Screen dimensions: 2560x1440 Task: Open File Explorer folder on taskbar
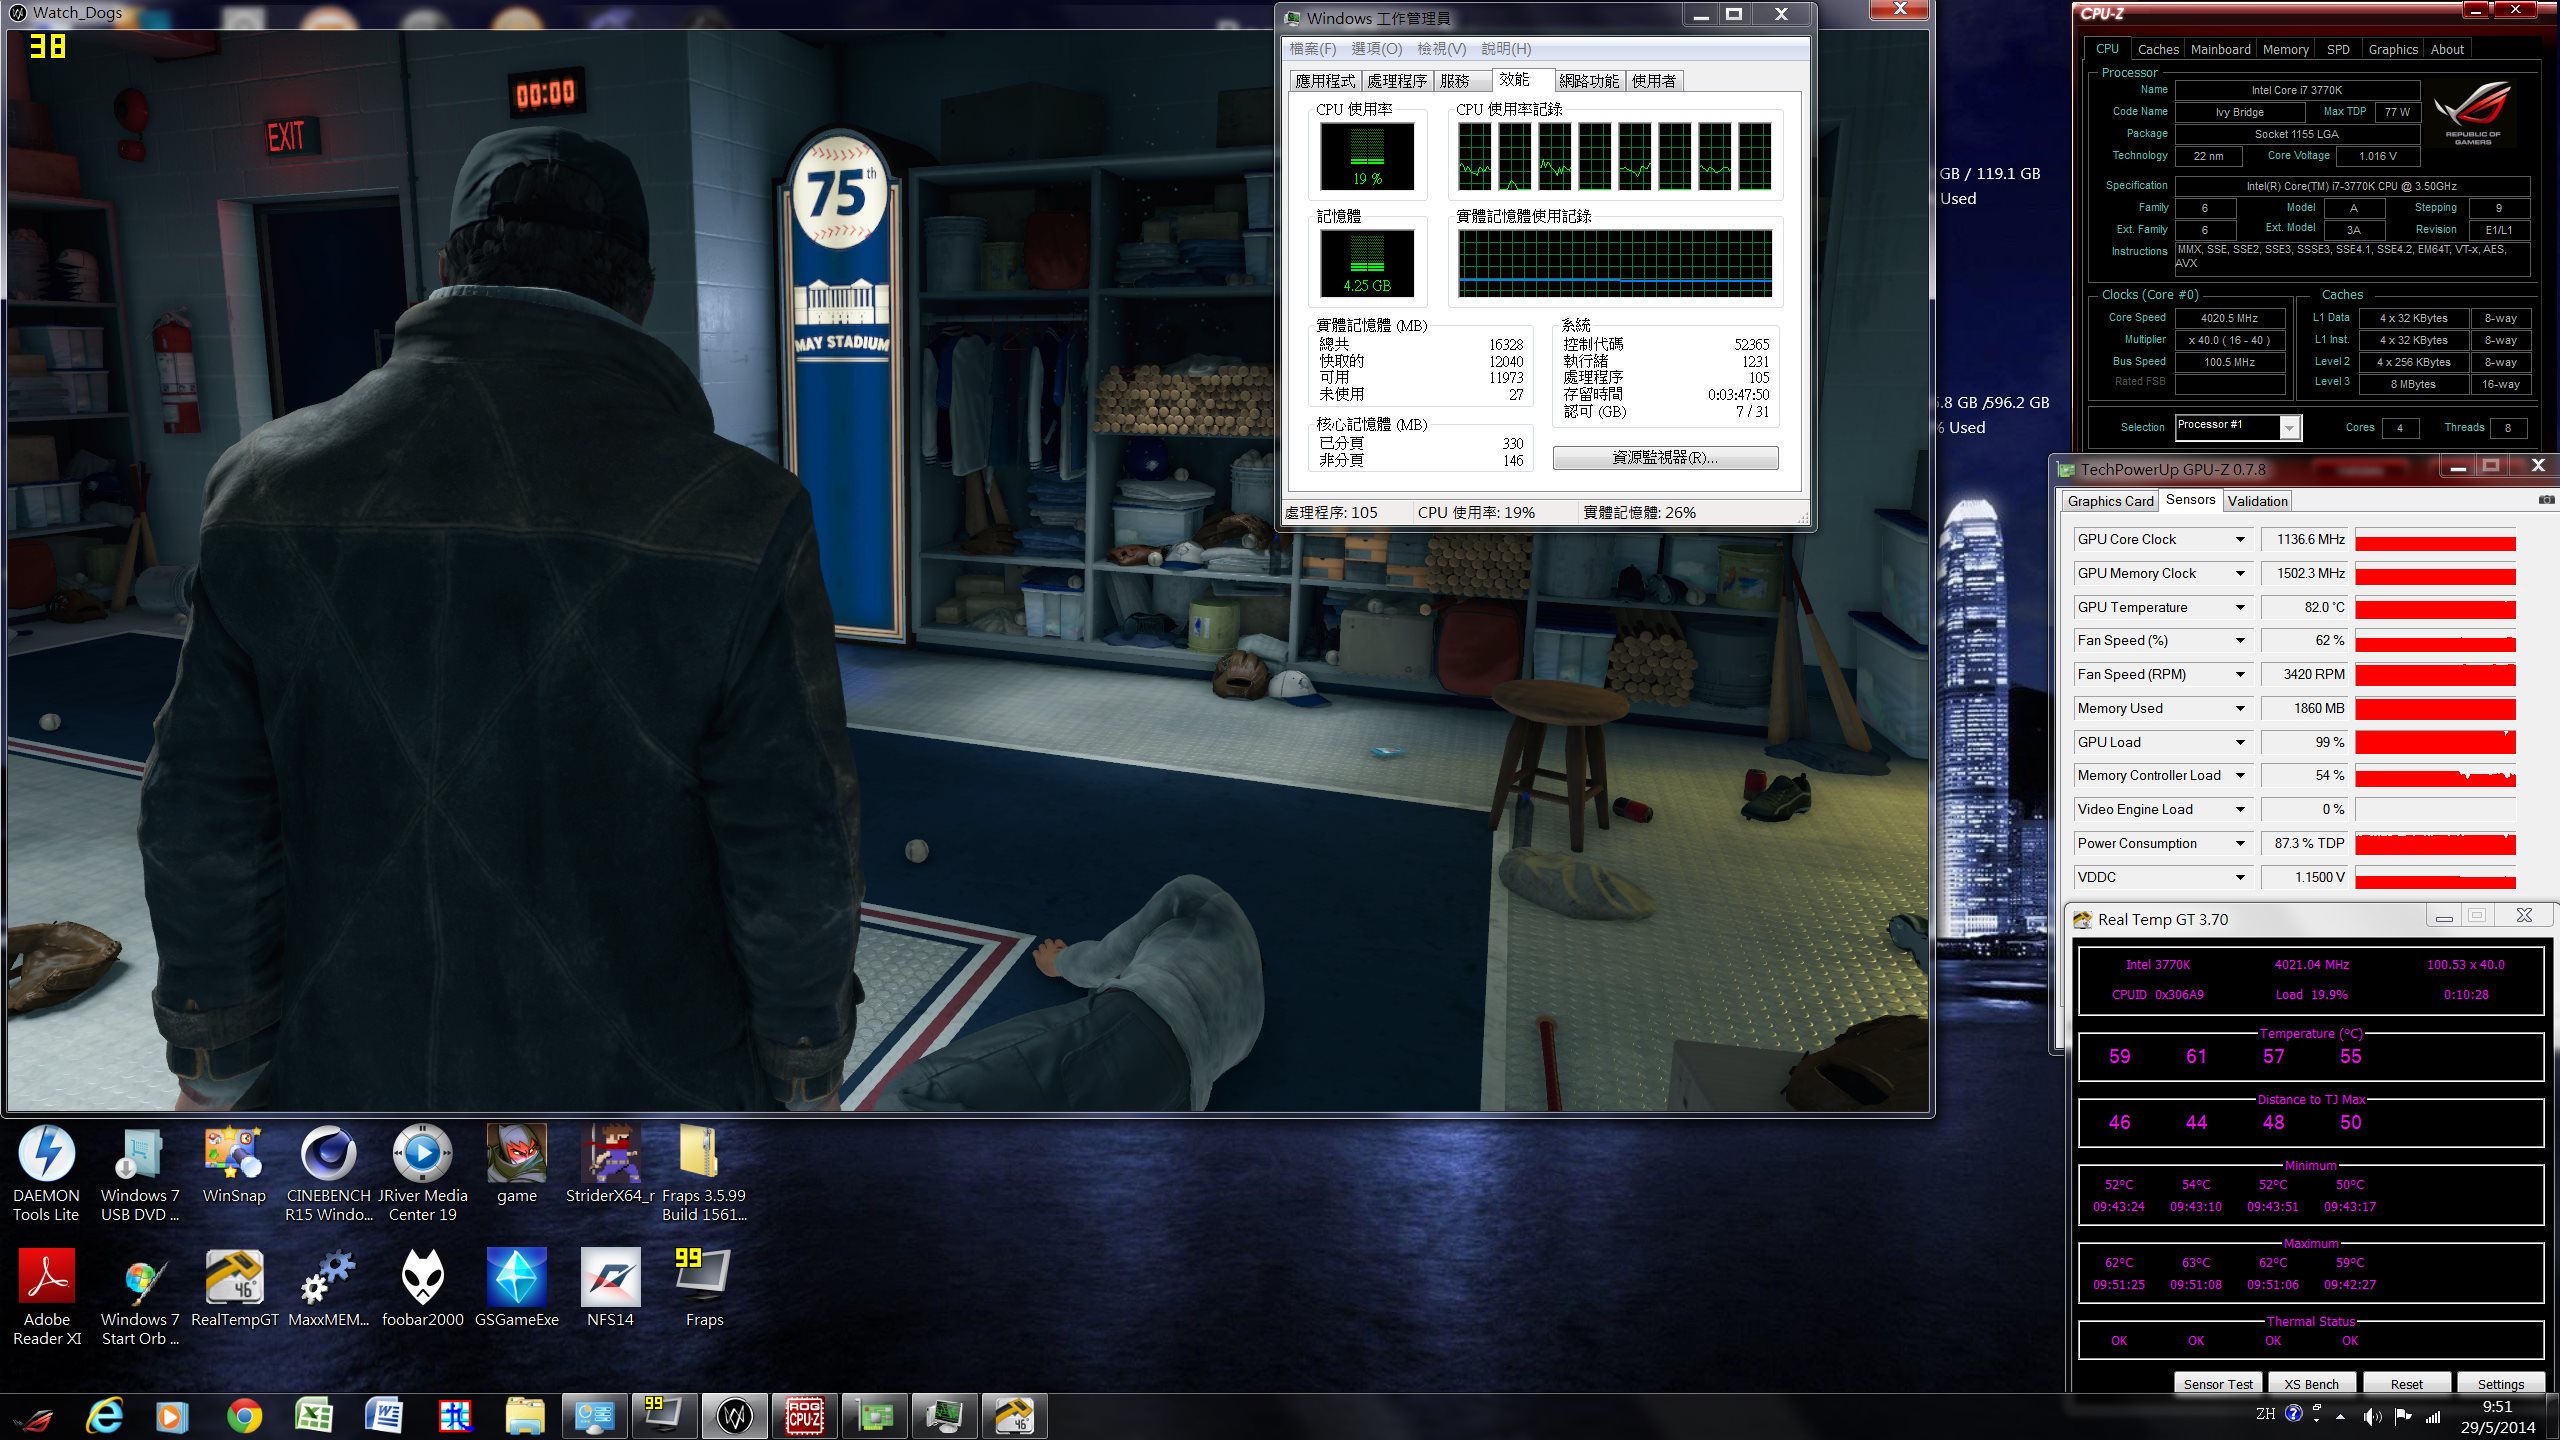[524, 1417]
